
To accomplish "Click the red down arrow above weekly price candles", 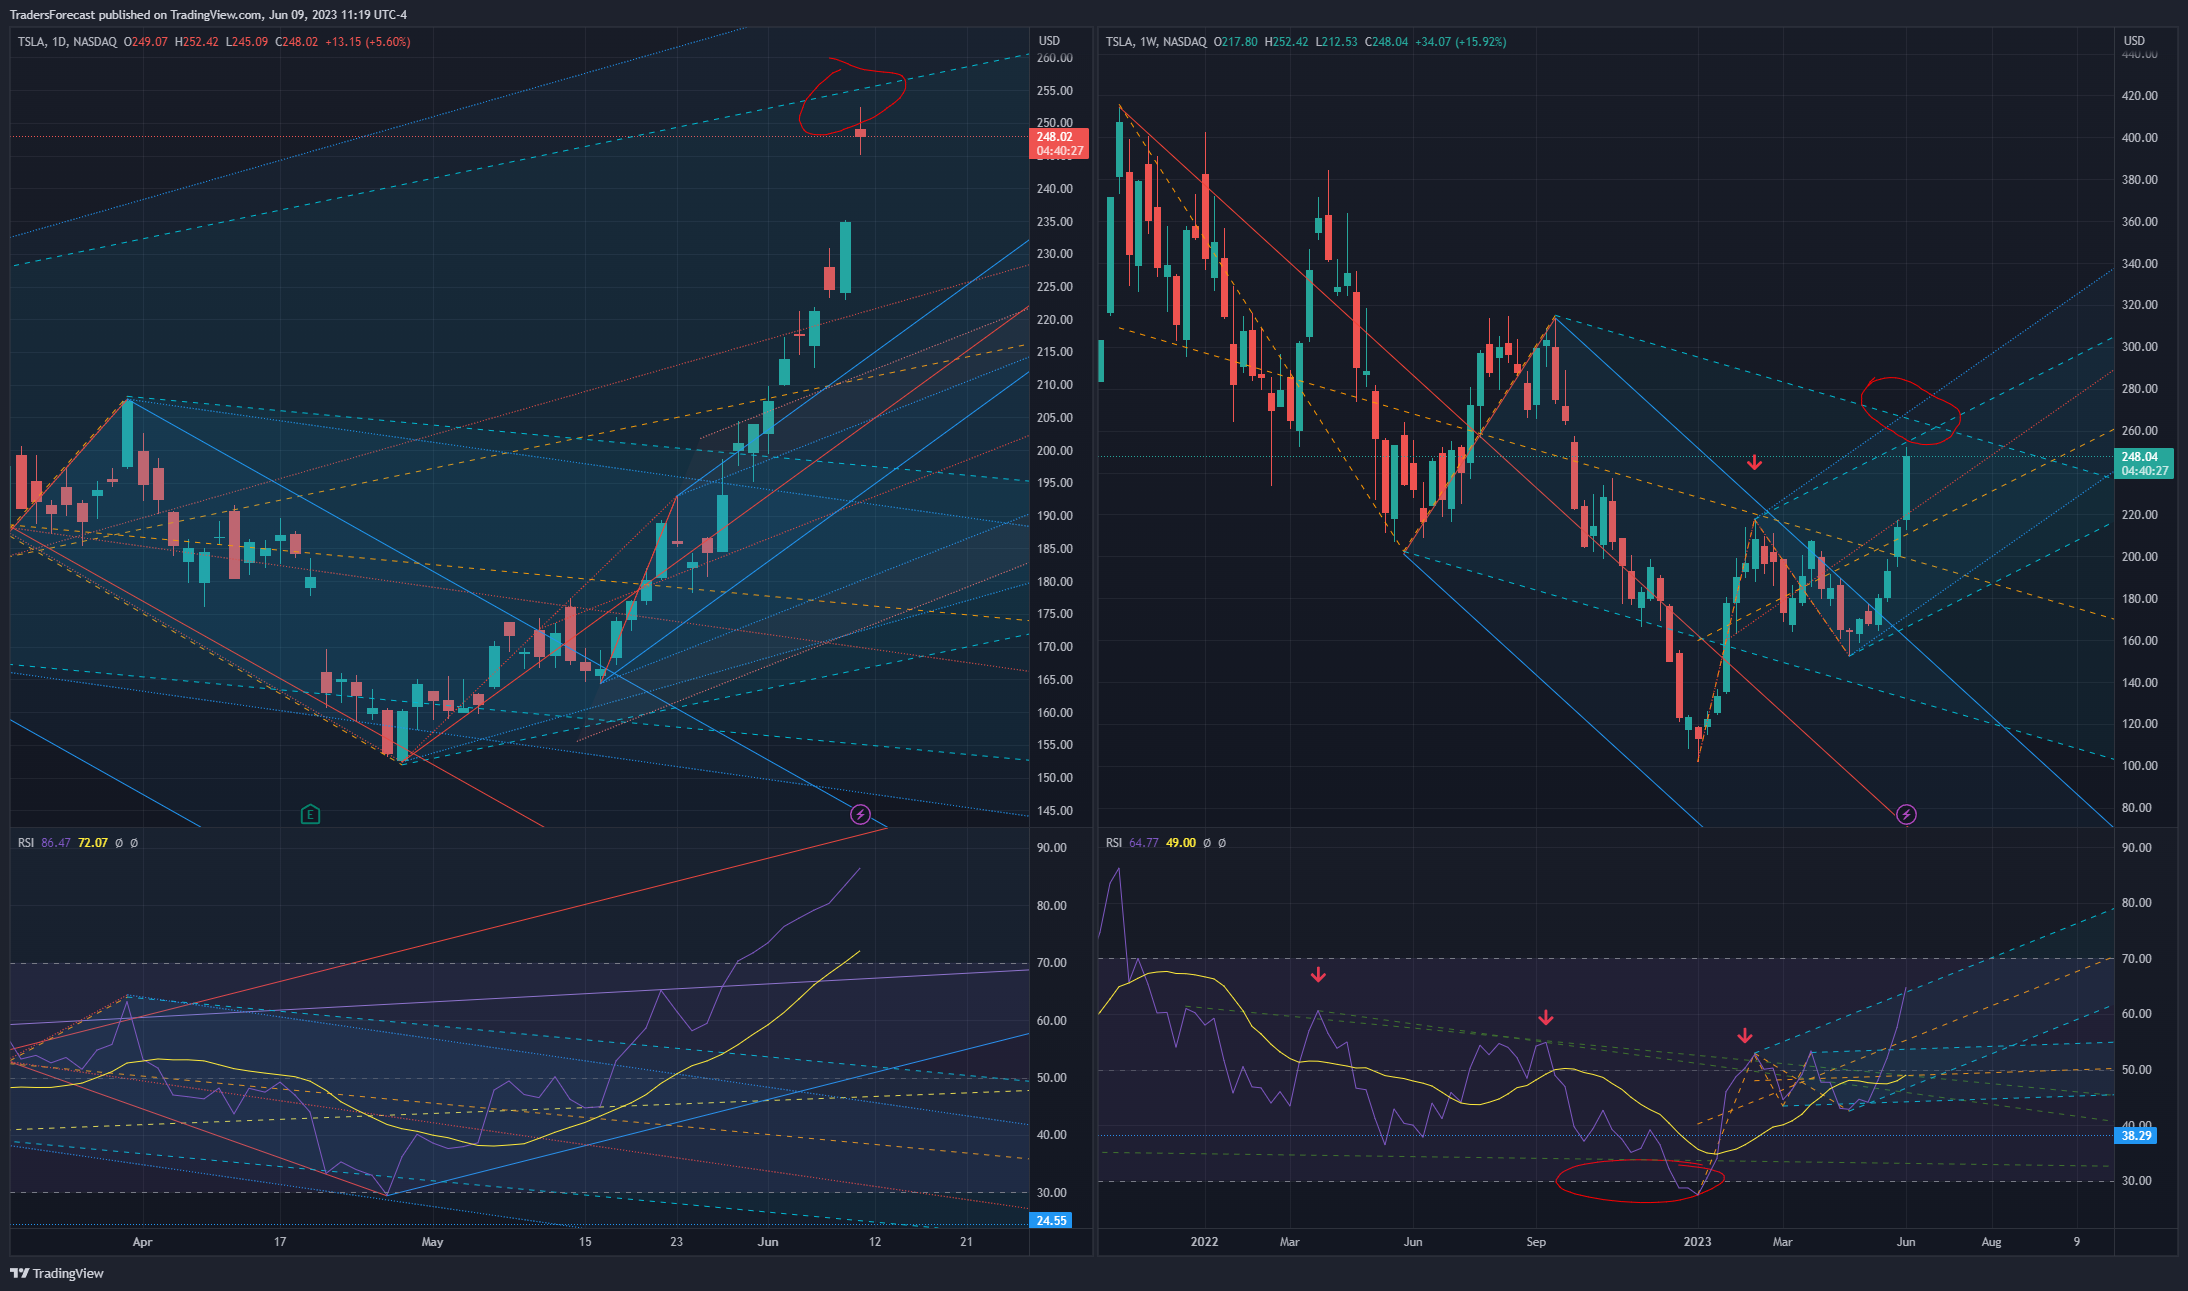I will (1754, 462).
